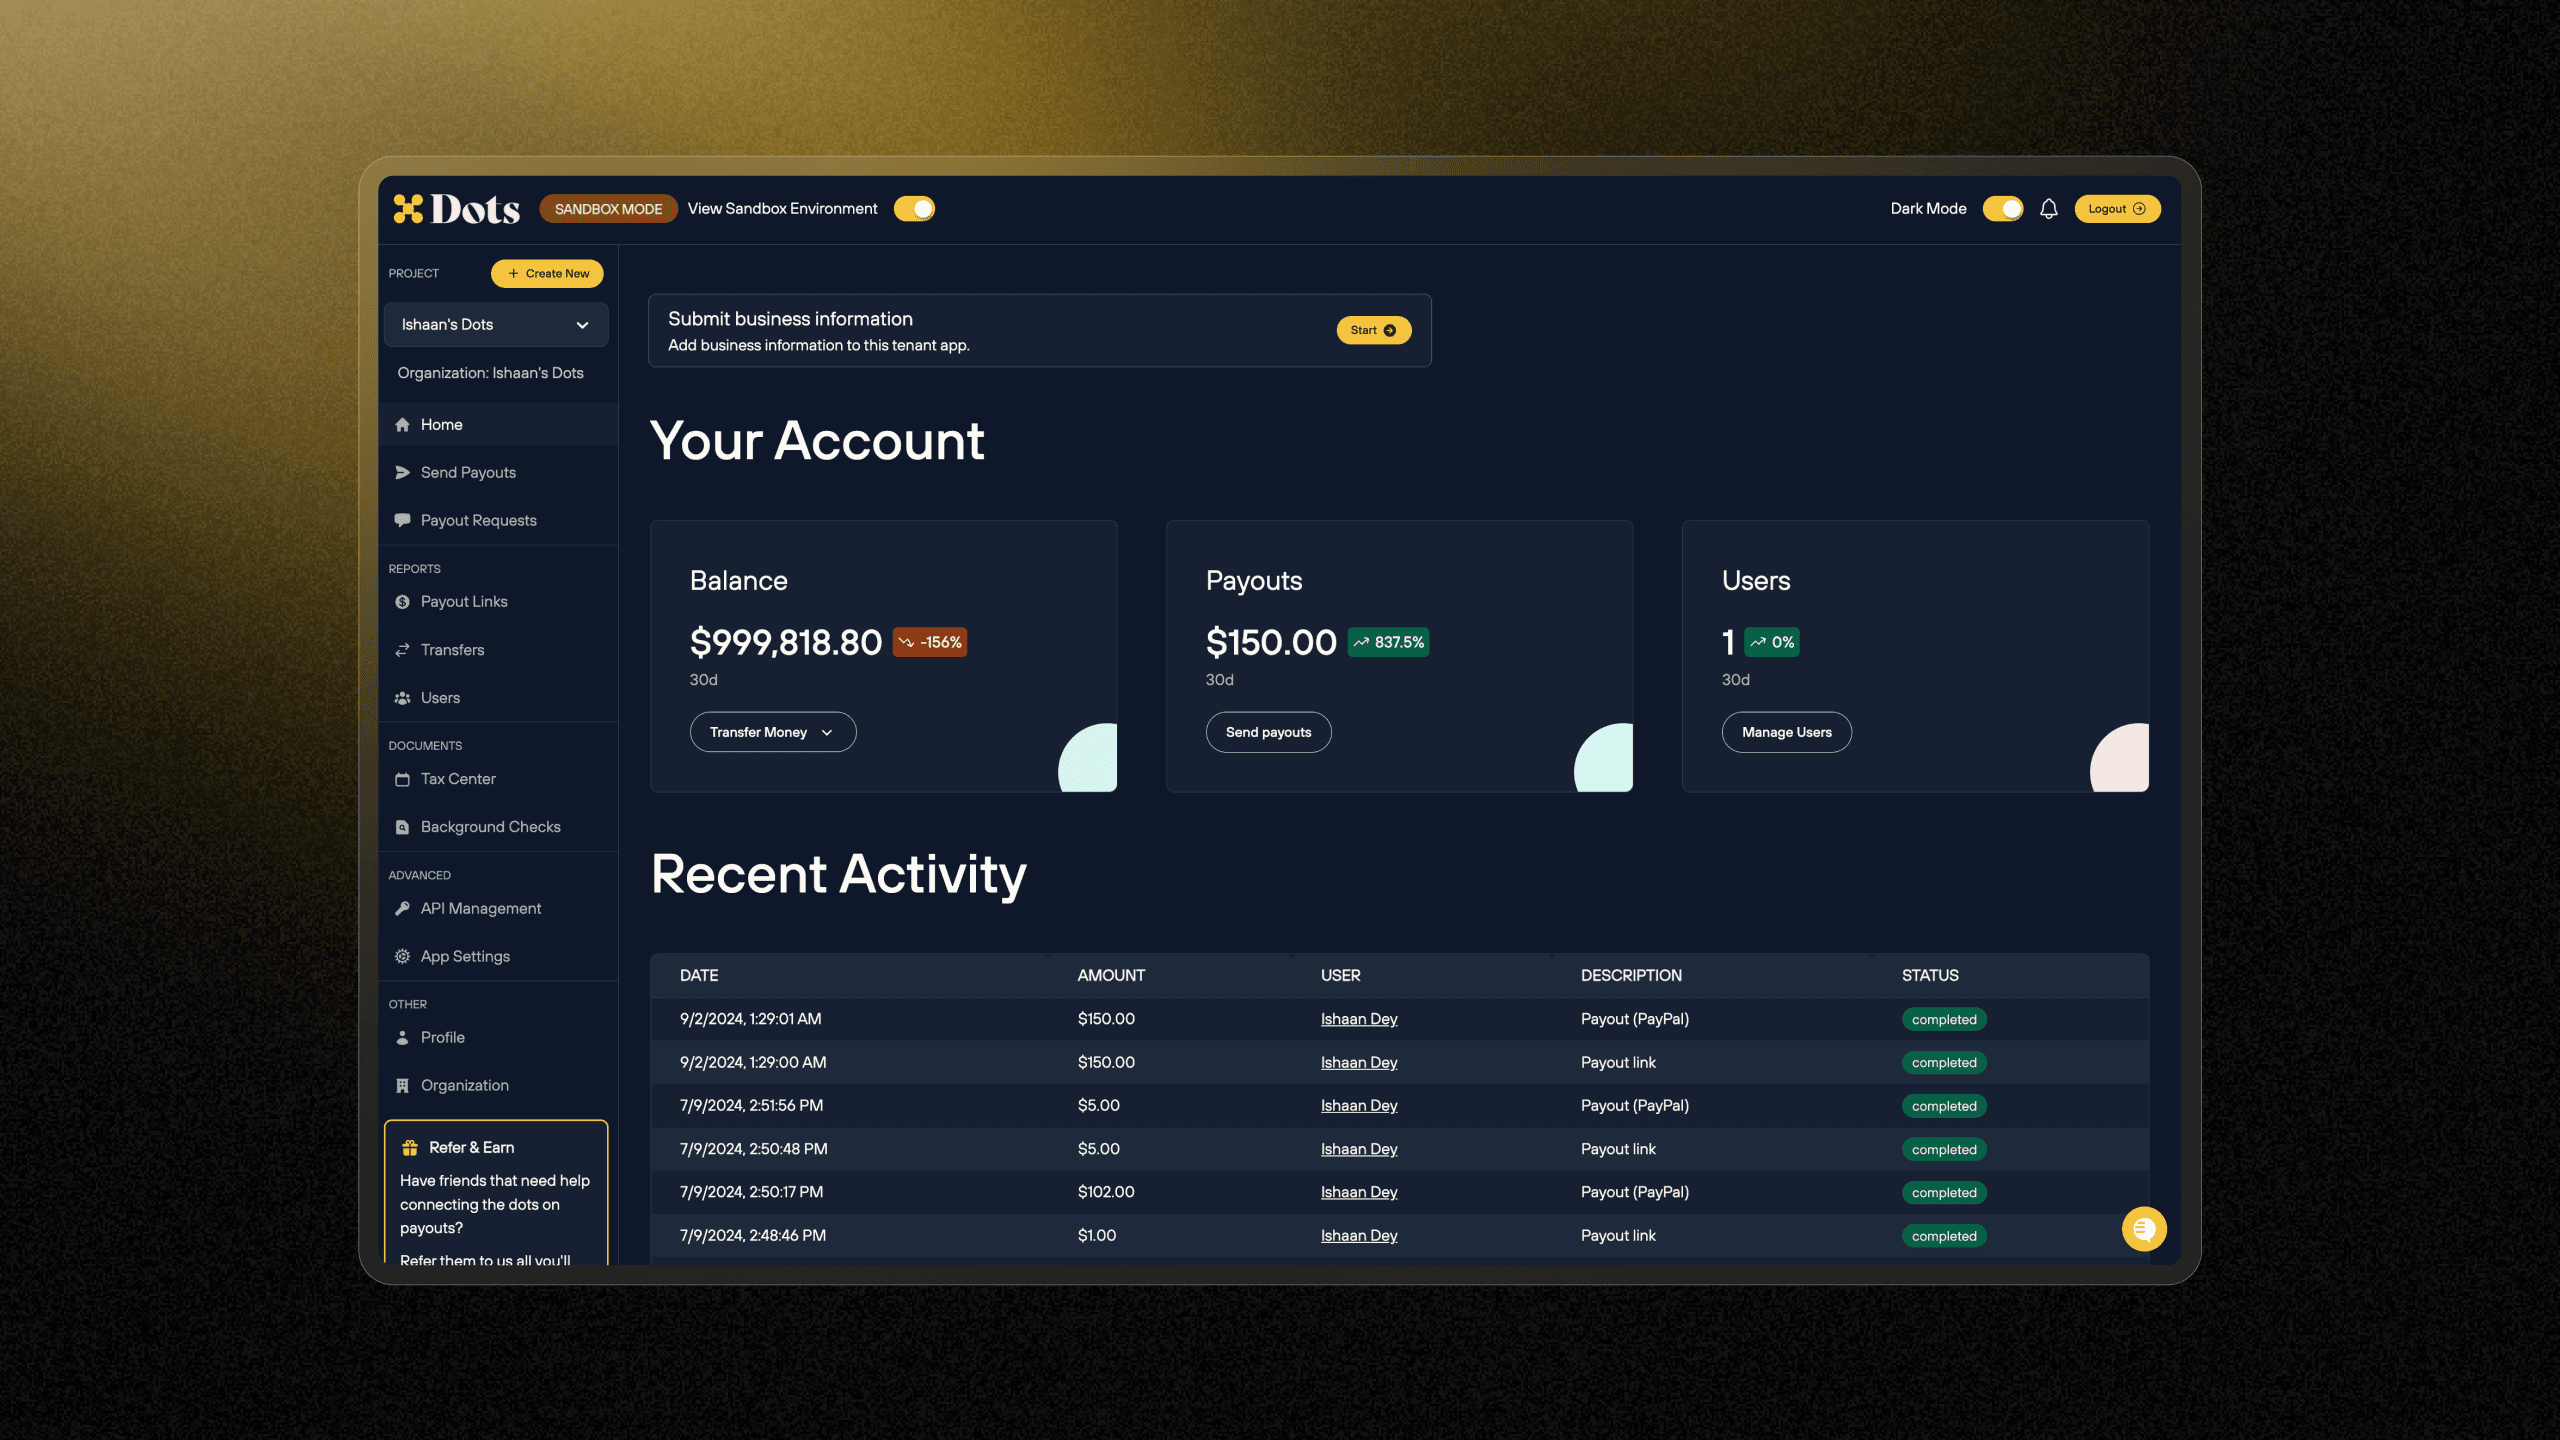
Task: Click the Ishaan Dey user link in activity
Action: pyautogui.click(x=1357, y=1020)
